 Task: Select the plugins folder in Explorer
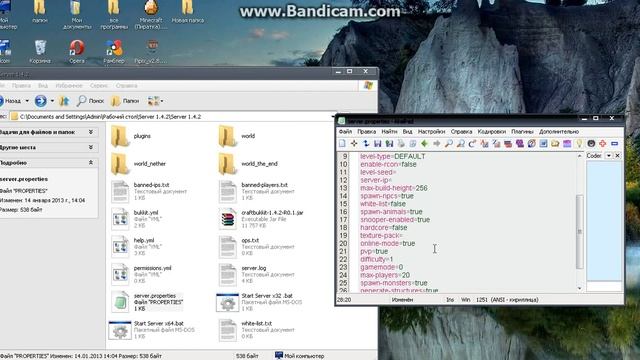click(x=131, y=136)
